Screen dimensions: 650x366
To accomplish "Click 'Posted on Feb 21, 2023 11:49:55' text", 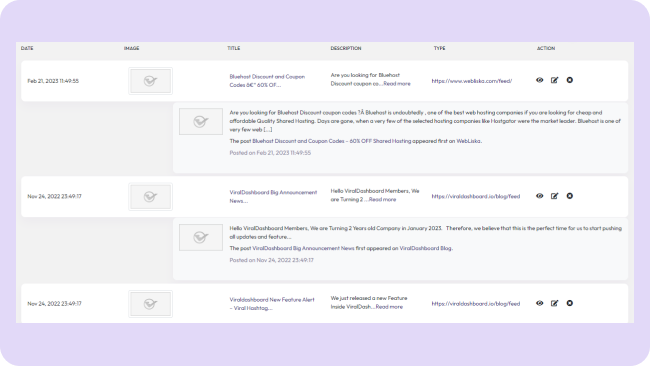I will pyautogui.click(x=270, y=153).
